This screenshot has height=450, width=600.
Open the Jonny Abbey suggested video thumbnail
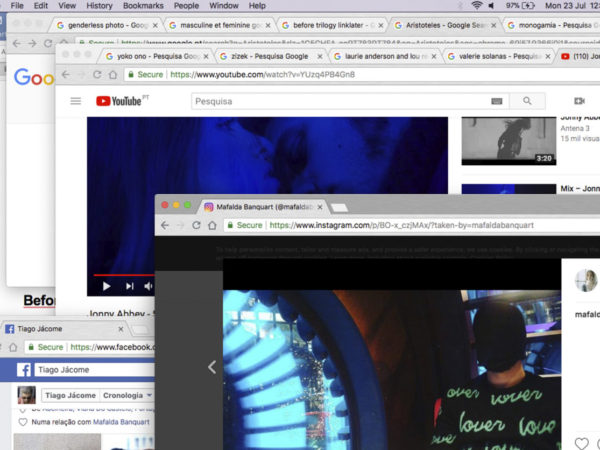coord(508,140)
